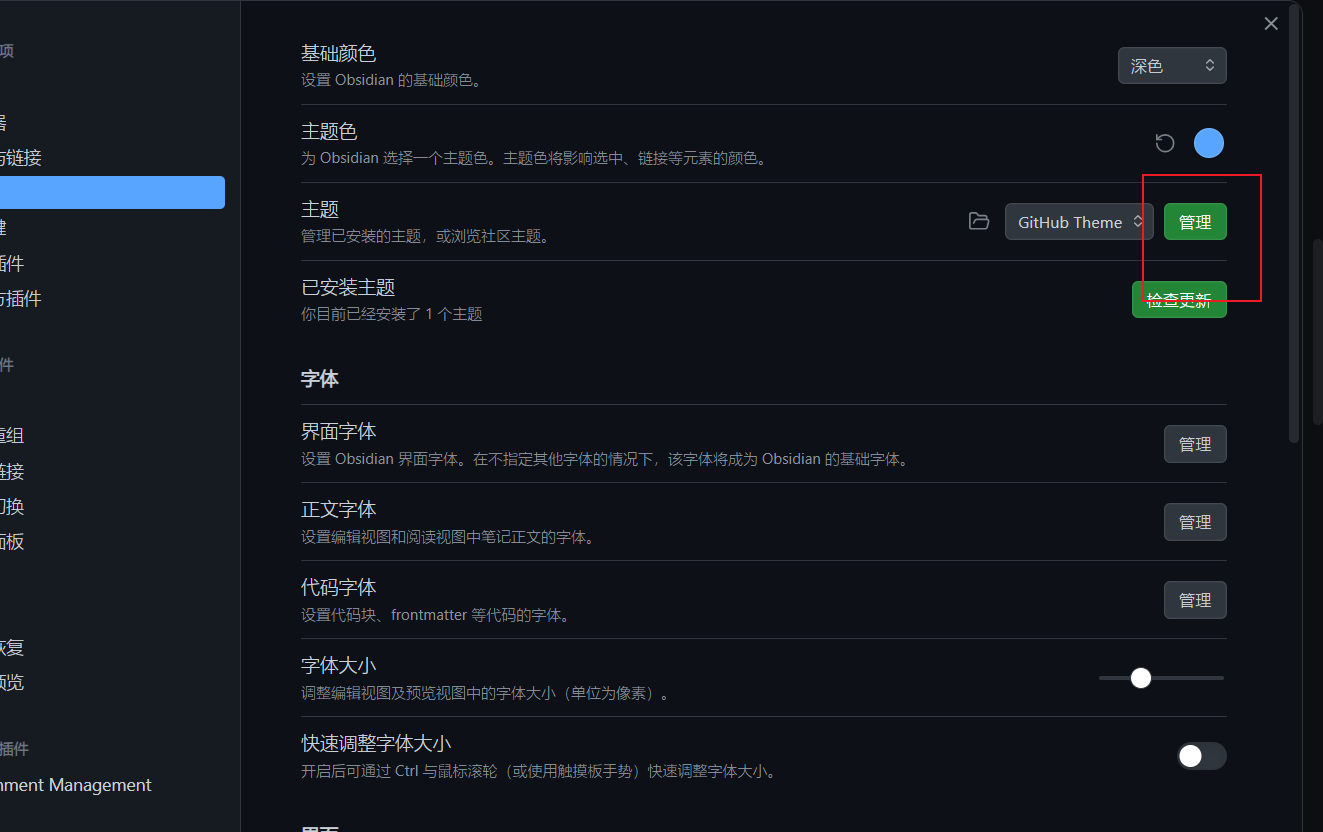This screenshot has height=832, width=1323.
Task: Open the sidebar tab ending in 与链接
Action: 21,158
